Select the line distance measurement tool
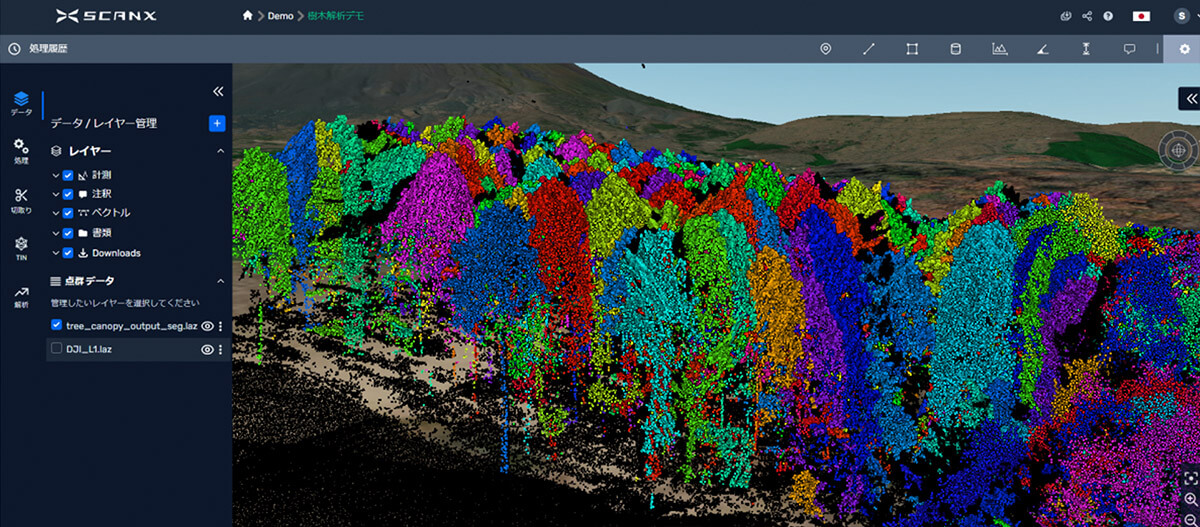The image size is (1200, 527). (x=869, y=49)
